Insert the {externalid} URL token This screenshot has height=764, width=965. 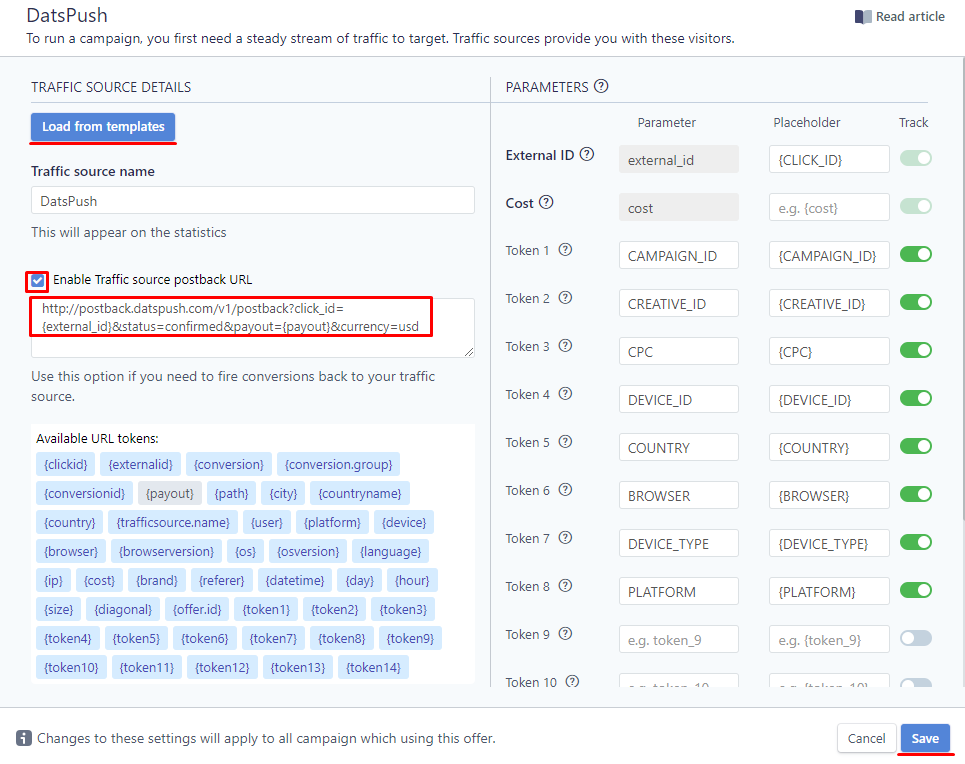click(x=140, y=464)
